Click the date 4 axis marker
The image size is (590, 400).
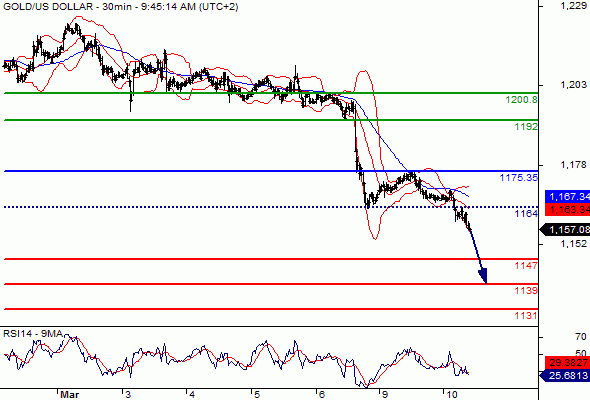pyautogui.click(x=192, y=394)
